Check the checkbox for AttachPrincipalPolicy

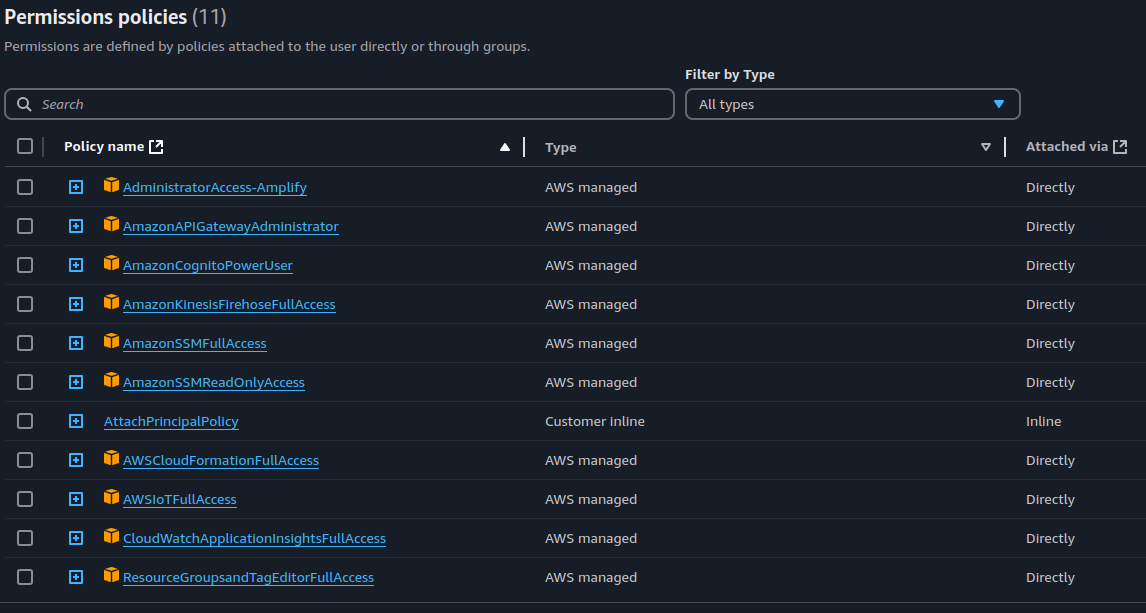tap(25, 420)
